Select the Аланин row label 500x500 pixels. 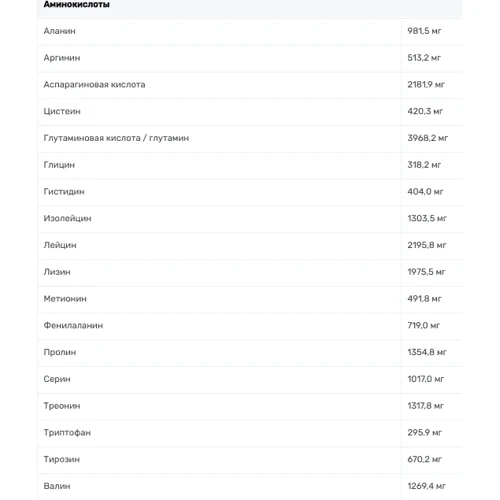coord(59,31)
